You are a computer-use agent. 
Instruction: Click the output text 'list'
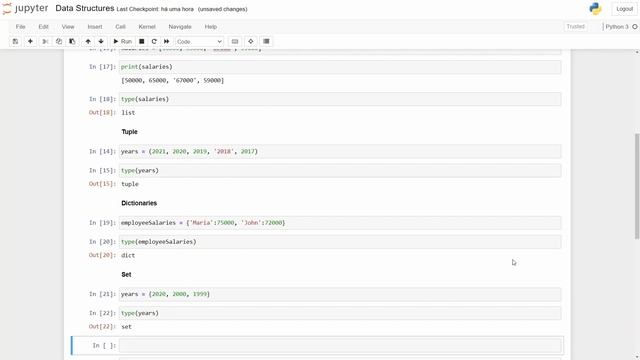(x=128, y=113)
